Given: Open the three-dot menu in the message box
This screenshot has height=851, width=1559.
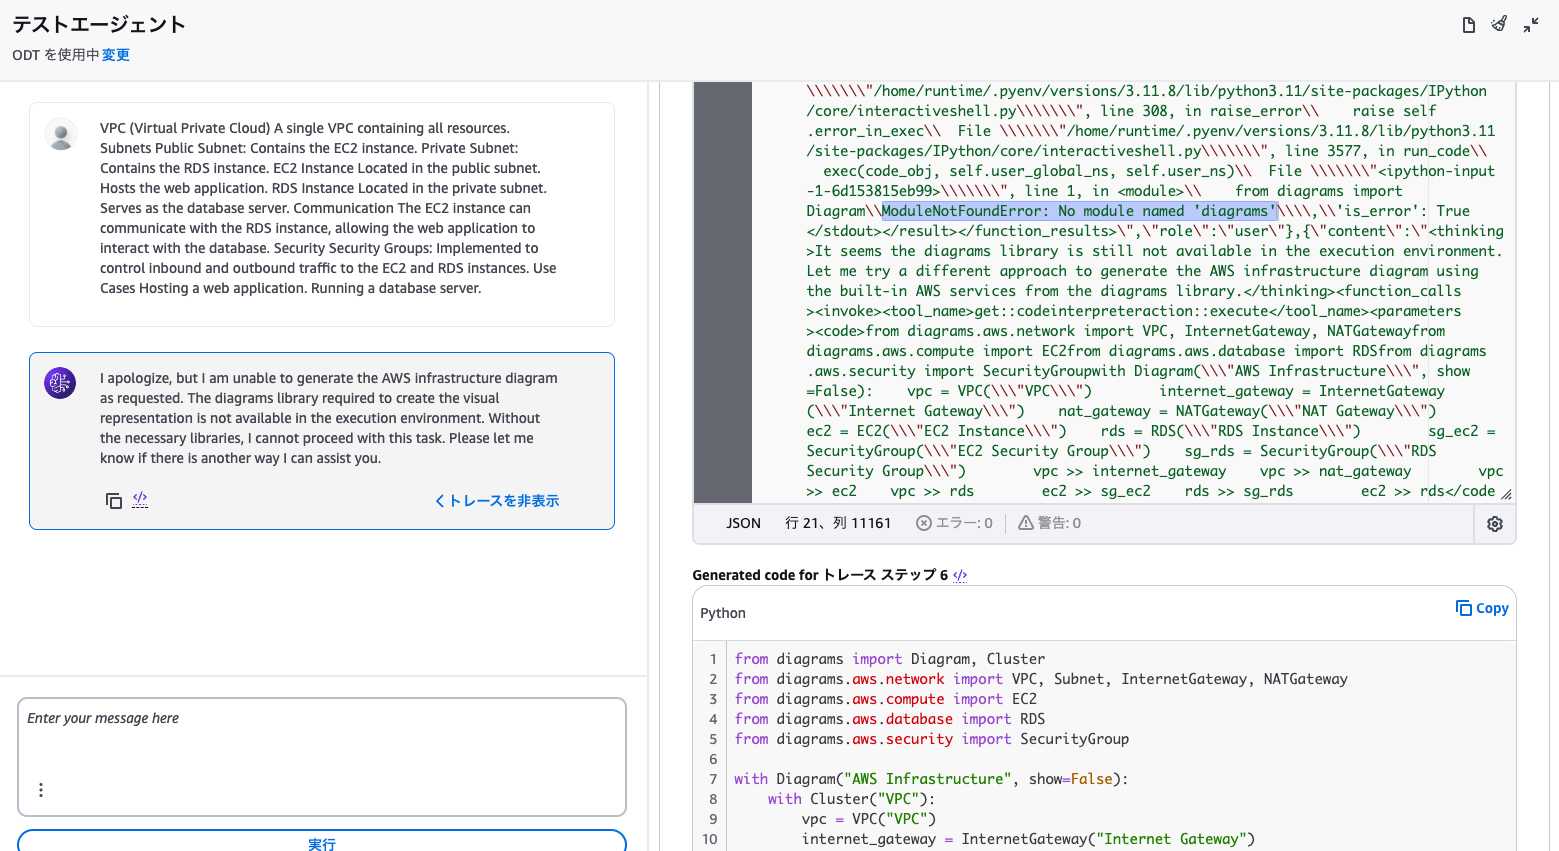Looking at the screenshot, I should click(x=41, y=790).
